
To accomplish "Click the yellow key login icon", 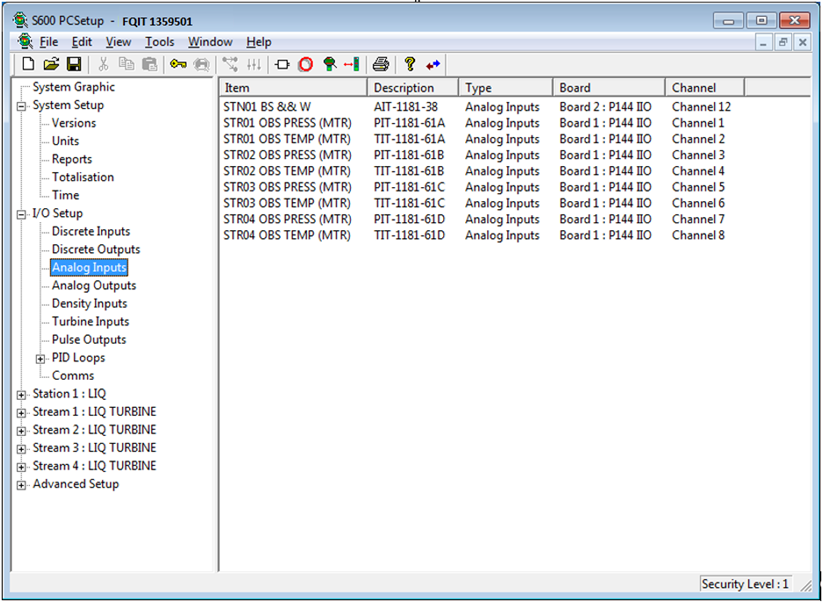I will [178, 65].
